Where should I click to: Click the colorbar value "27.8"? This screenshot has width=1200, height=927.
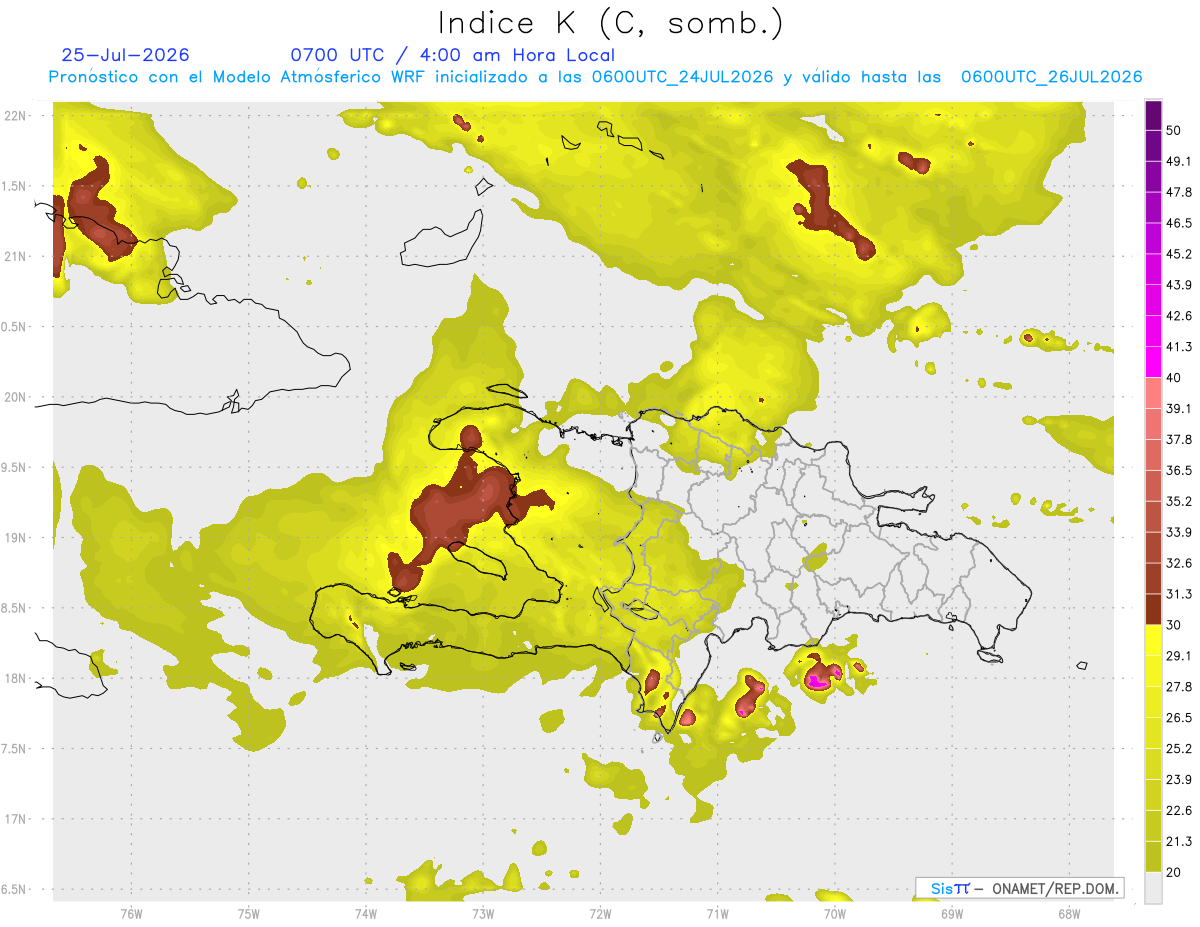(1179, 687)
